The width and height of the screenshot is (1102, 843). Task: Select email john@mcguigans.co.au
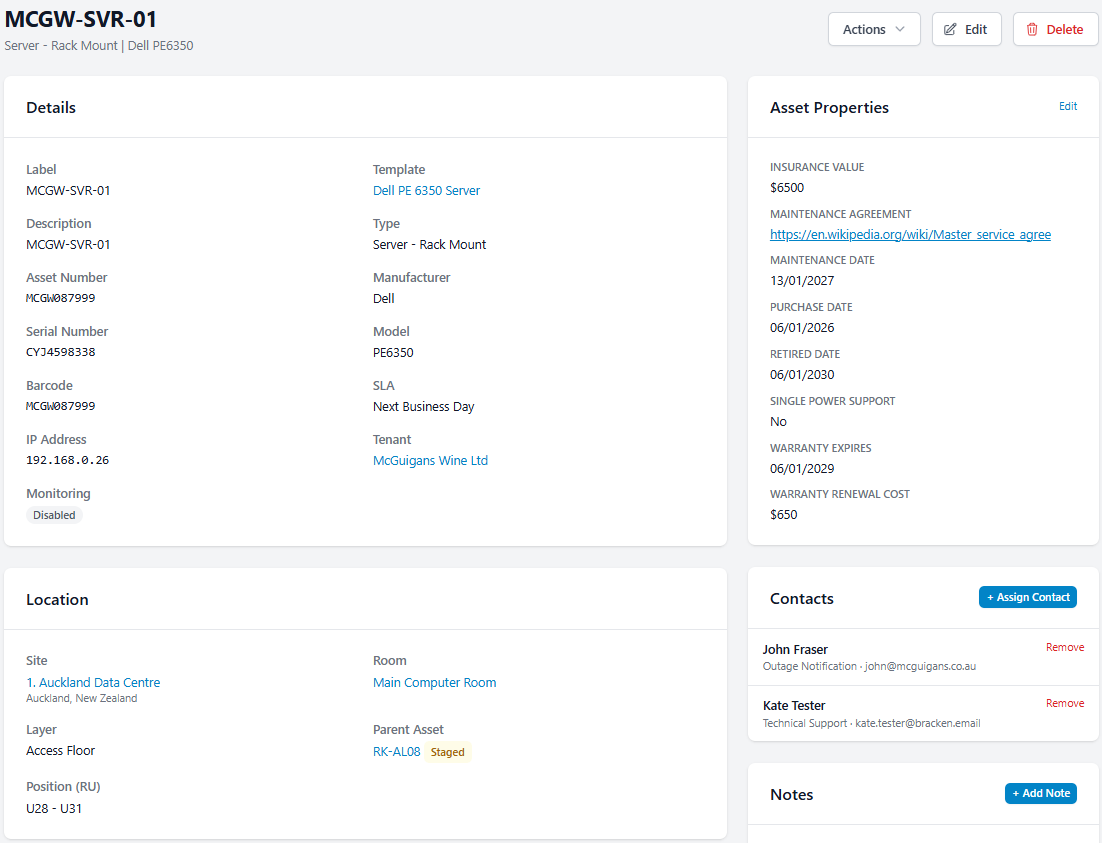(920, 667)
